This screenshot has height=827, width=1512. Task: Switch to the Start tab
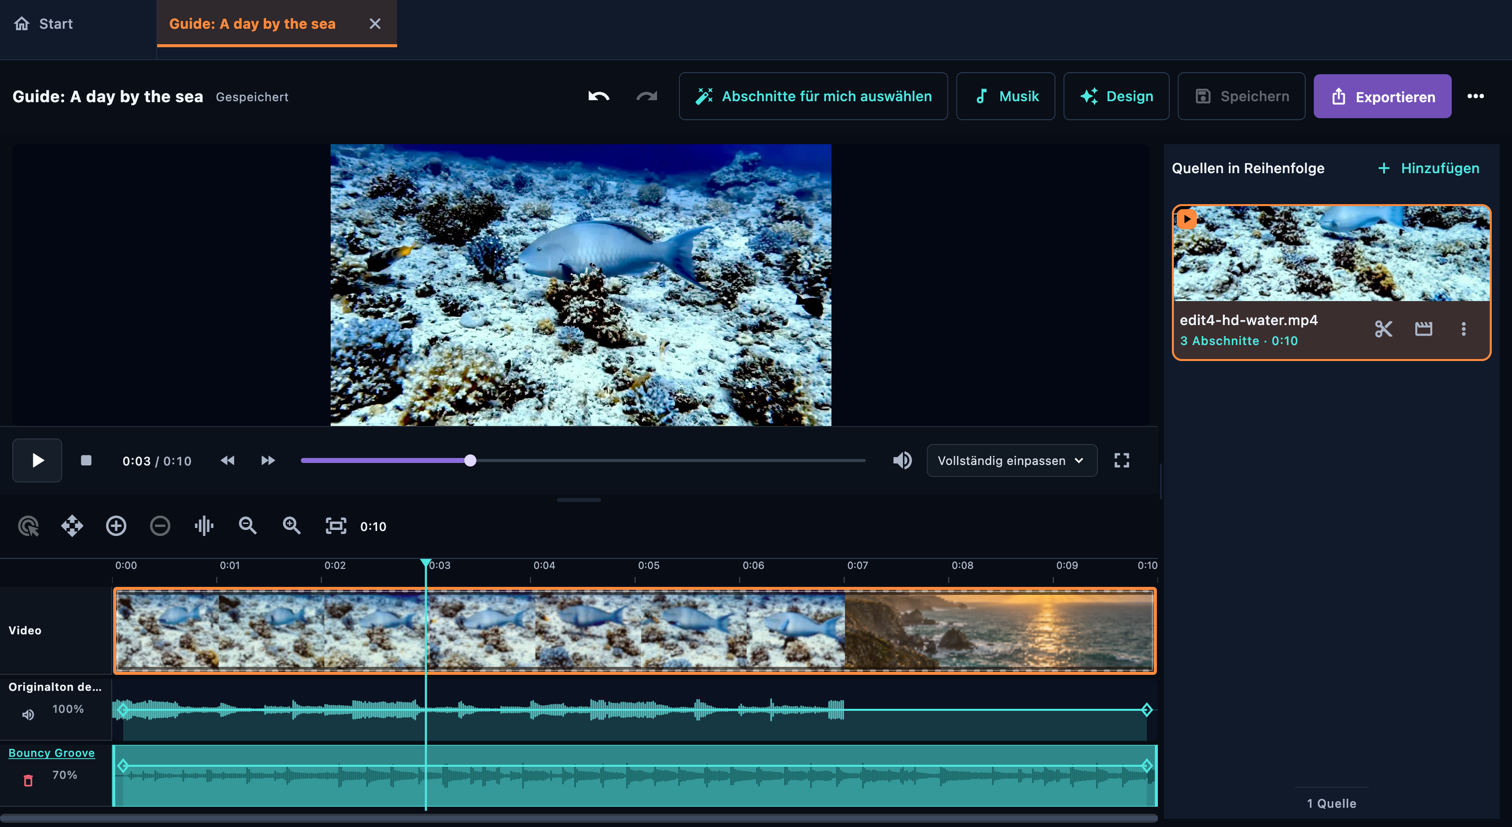click(44, 24)
